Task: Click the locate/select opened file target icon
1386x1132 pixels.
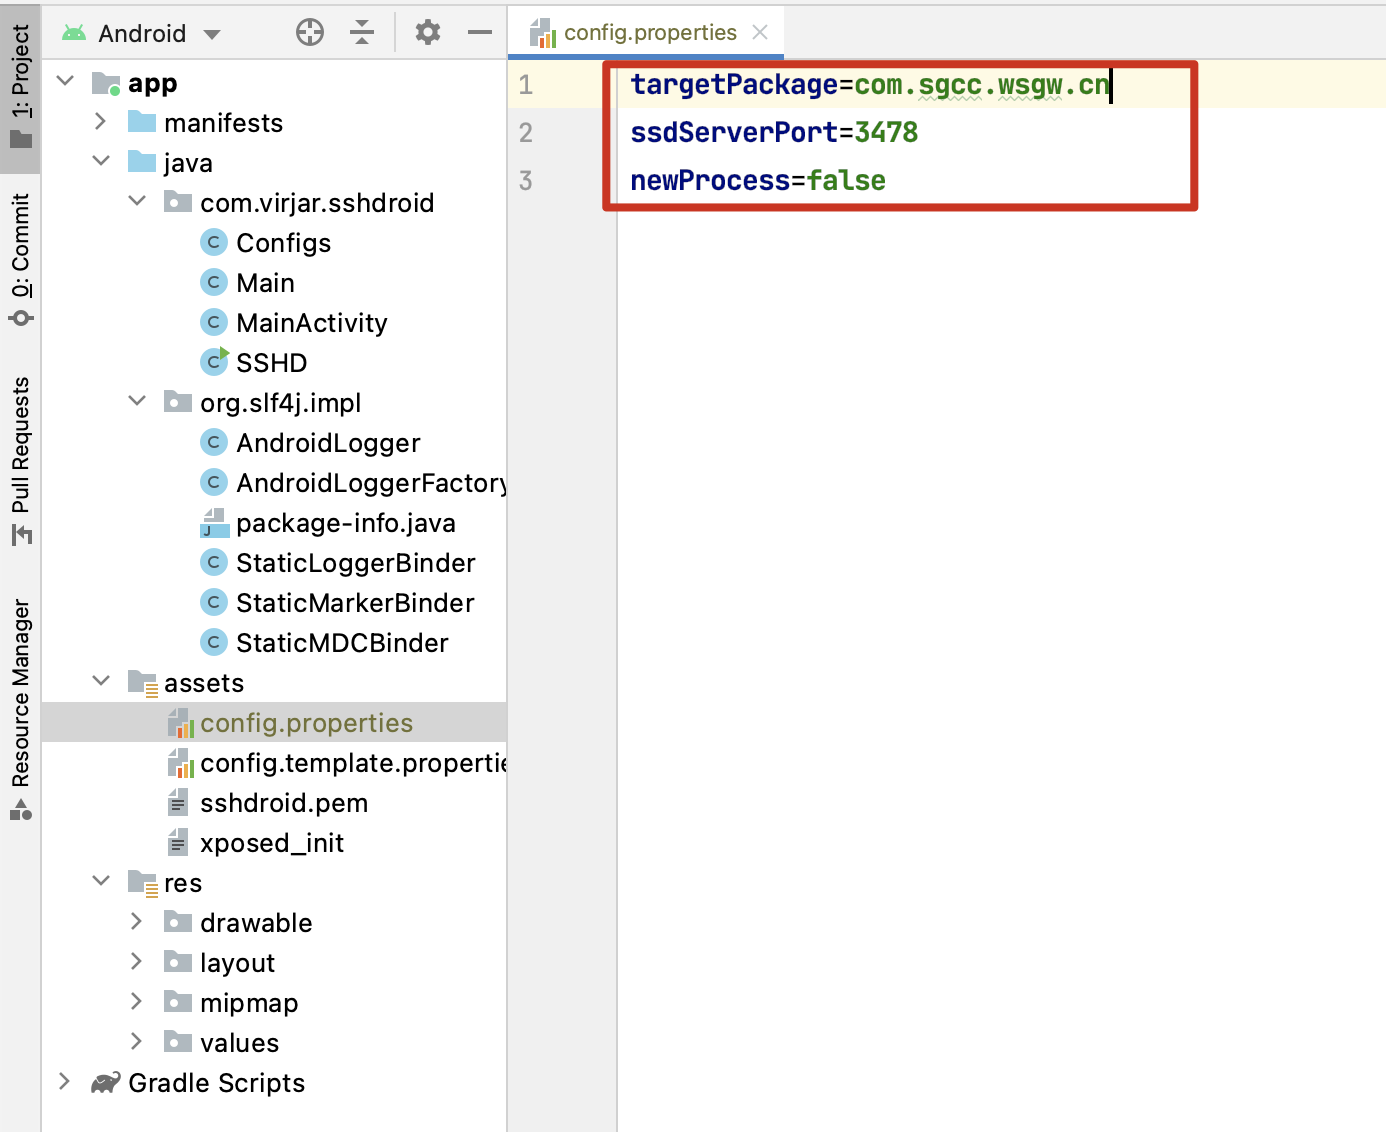Action: (310, 33)
